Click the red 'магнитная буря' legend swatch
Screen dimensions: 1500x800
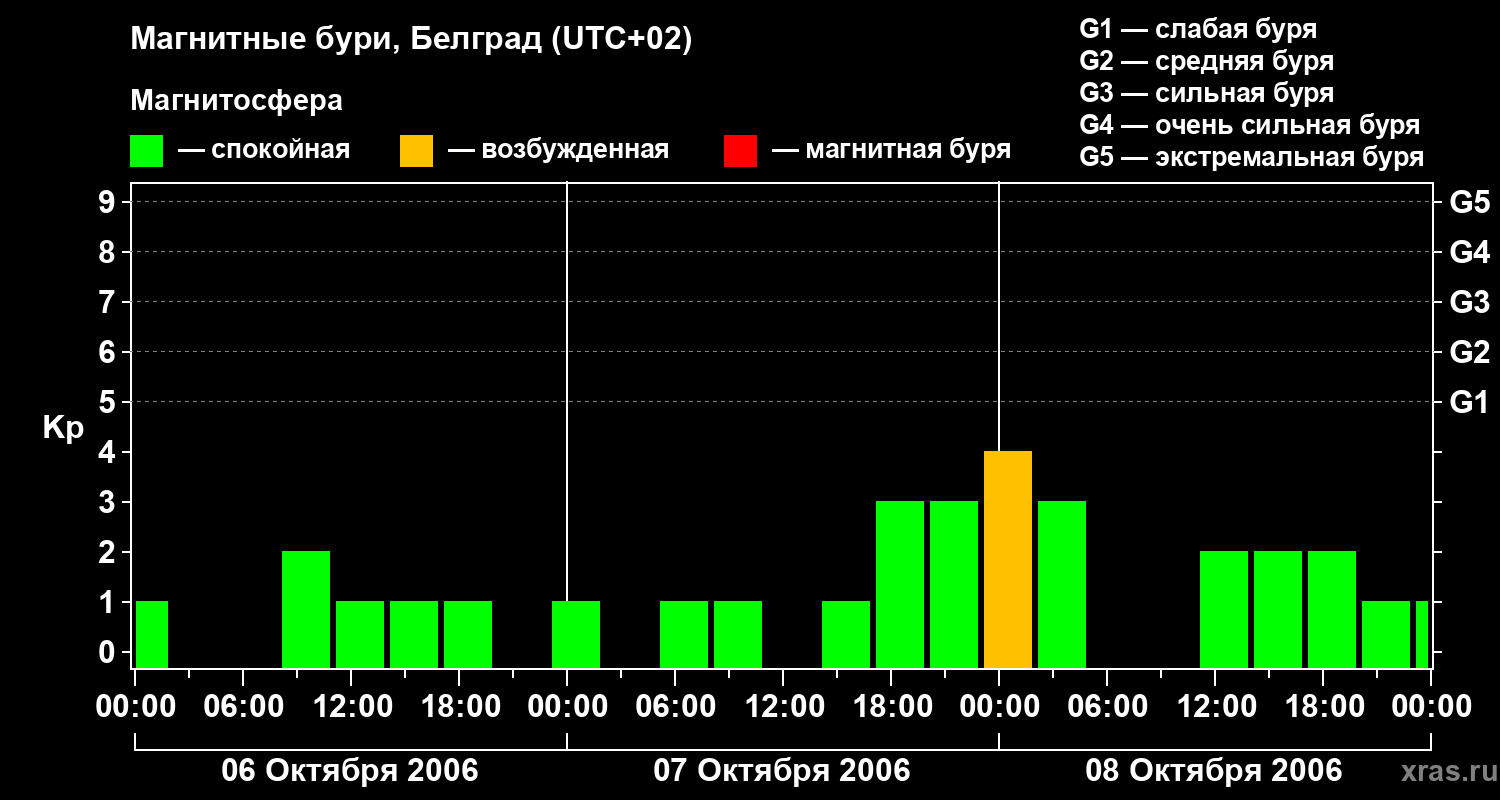(x=741, y=151)
